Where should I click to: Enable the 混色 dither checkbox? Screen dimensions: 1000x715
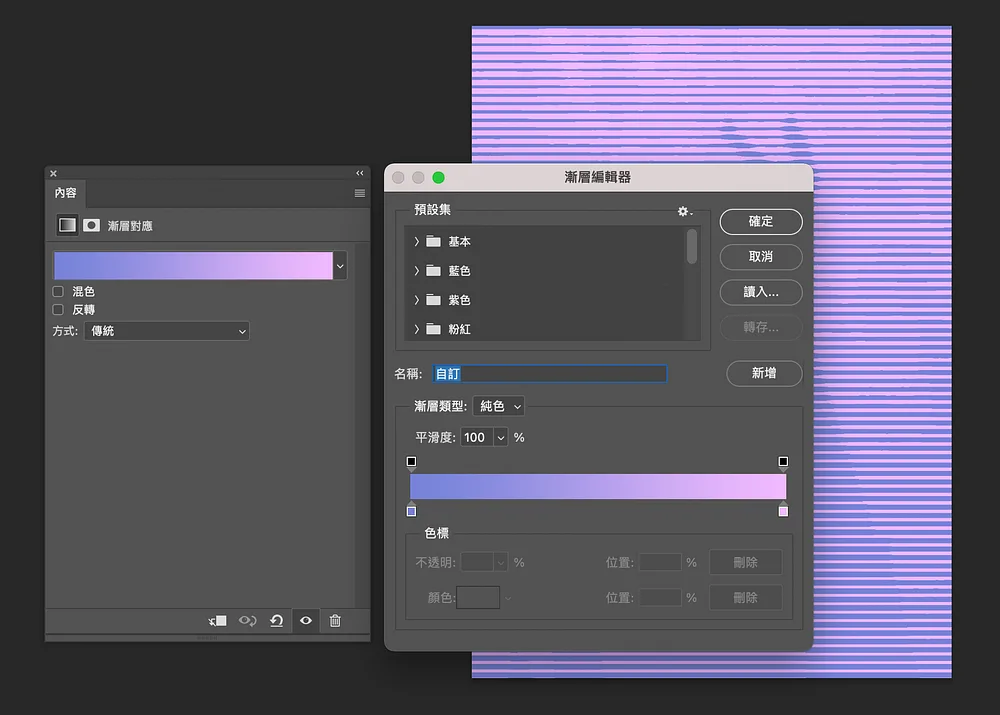click(x=58, y=291)
